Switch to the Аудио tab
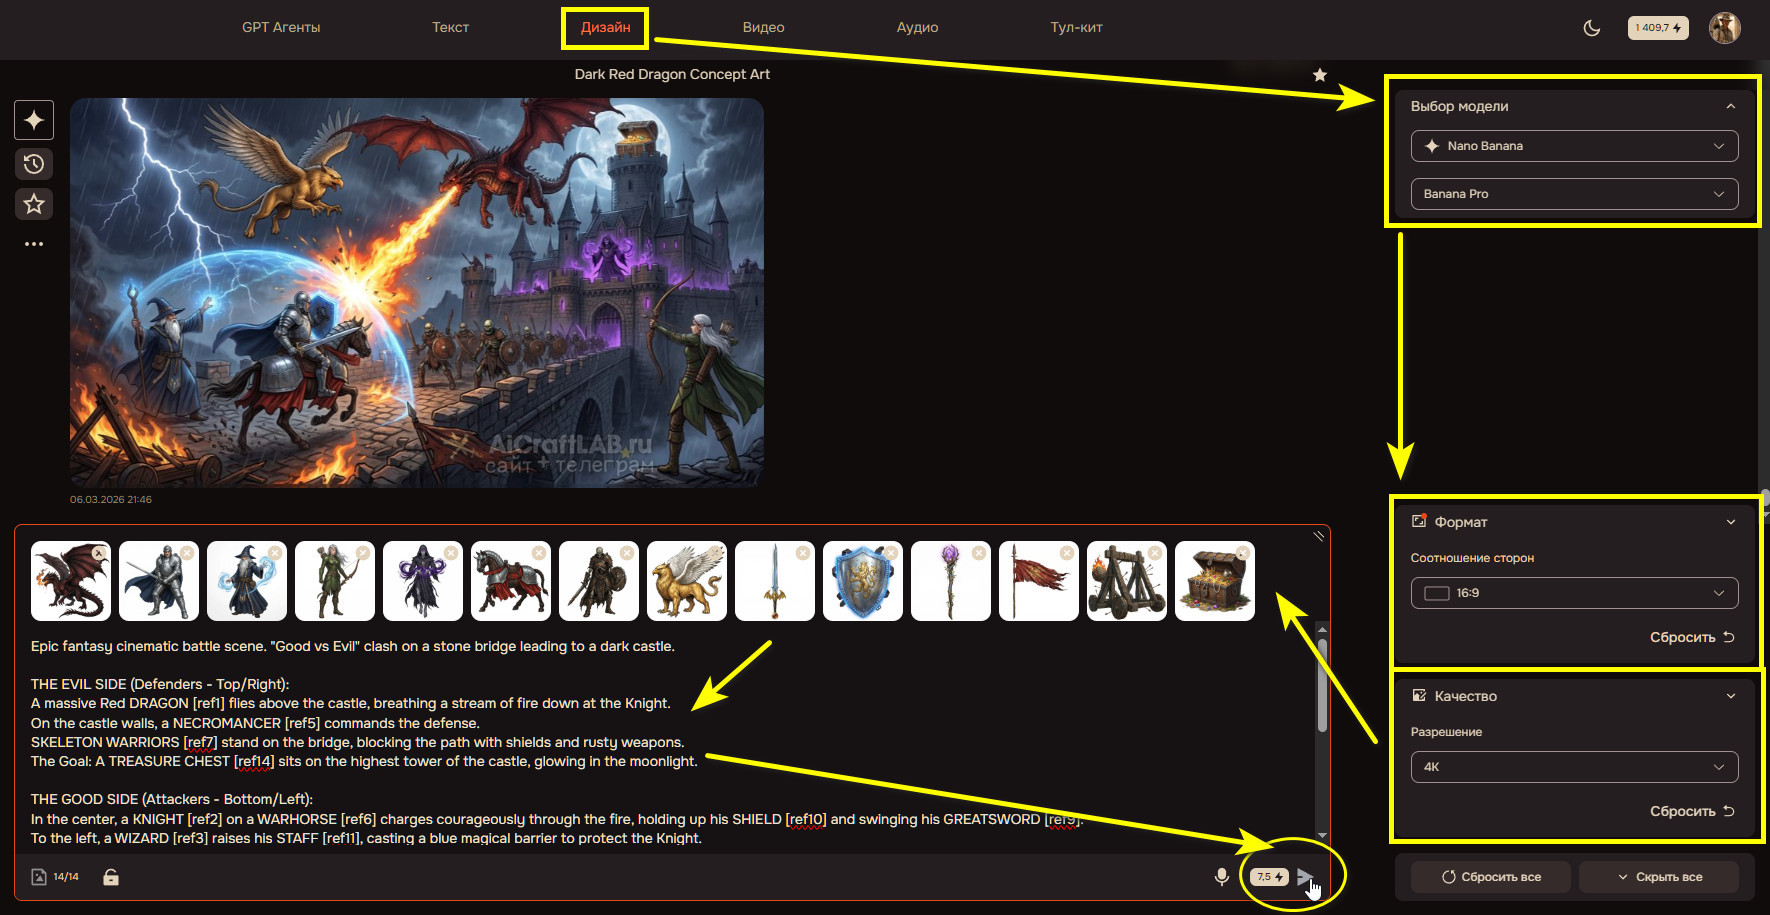 (917, 27)
